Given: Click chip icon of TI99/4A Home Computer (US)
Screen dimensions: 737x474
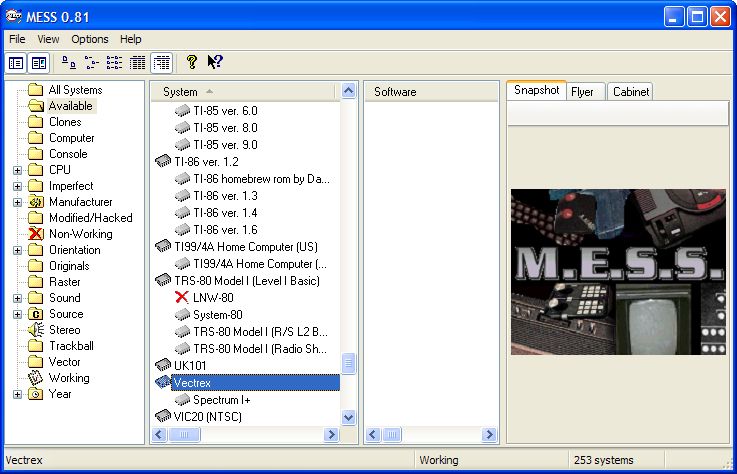Looking at the screenshot, I should point(163,246).
